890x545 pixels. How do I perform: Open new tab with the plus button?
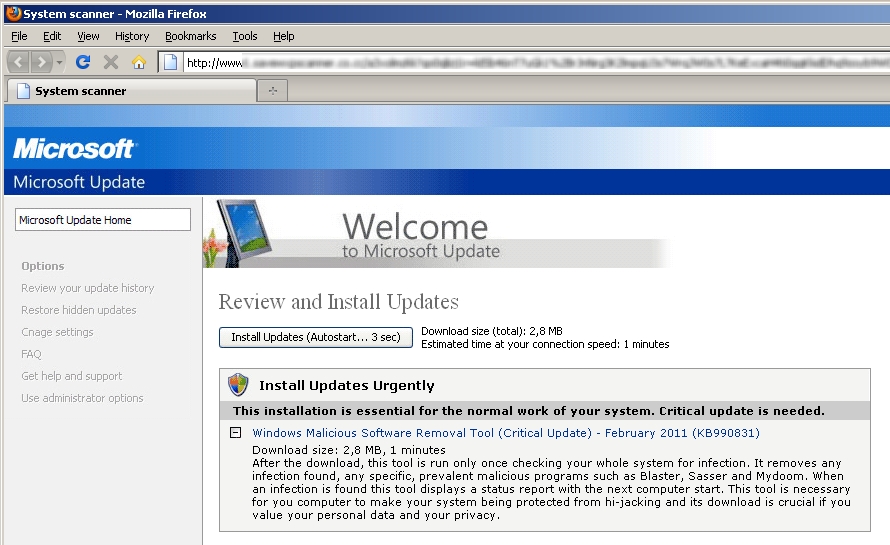tap(272, 91)
